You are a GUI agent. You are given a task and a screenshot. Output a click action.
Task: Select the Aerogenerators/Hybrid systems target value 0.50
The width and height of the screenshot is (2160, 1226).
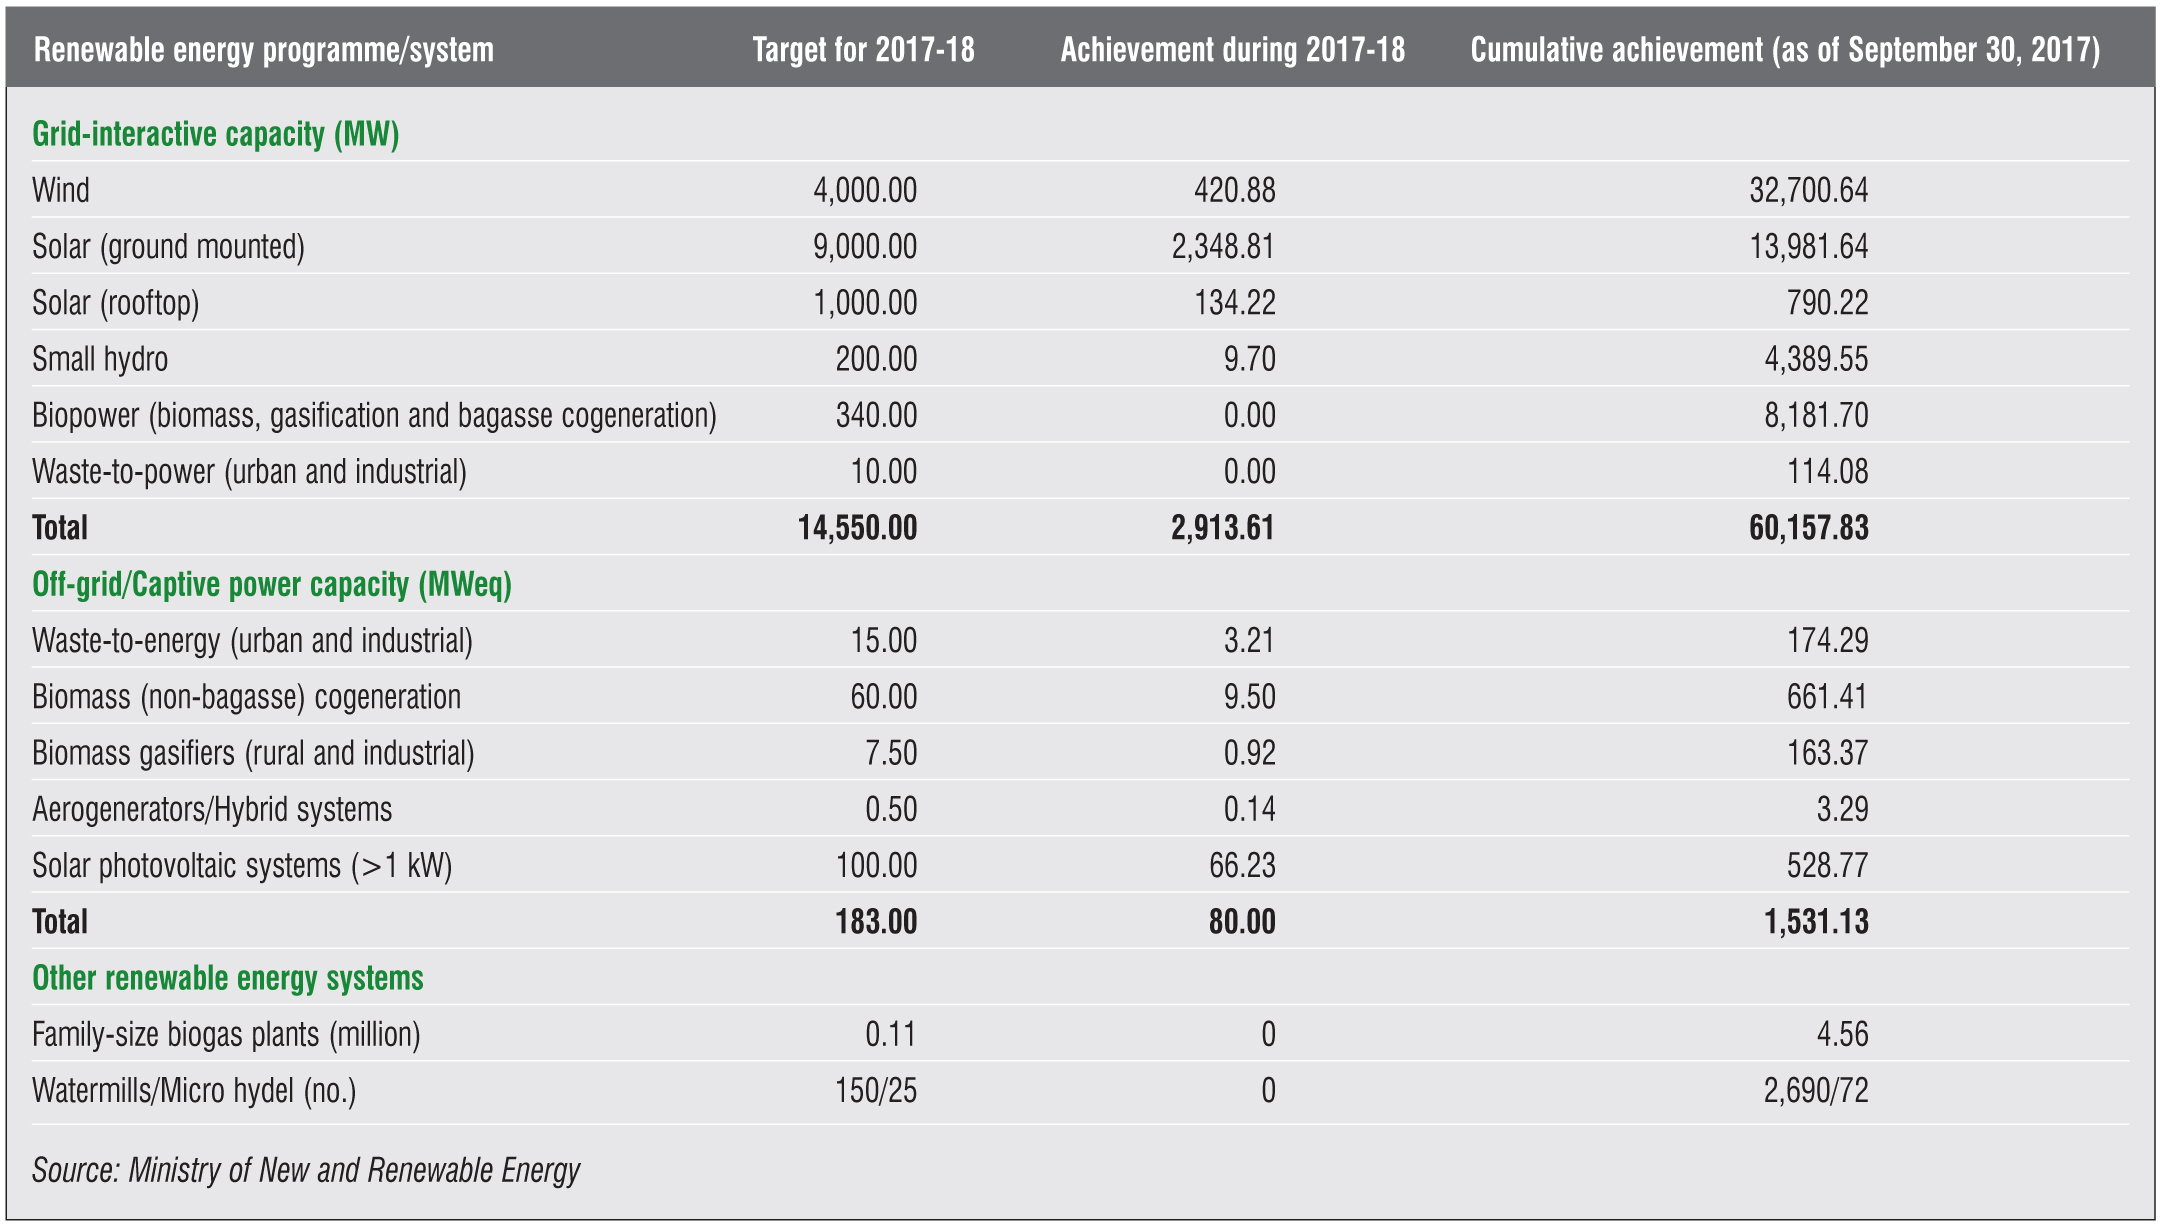pos(890,809)
